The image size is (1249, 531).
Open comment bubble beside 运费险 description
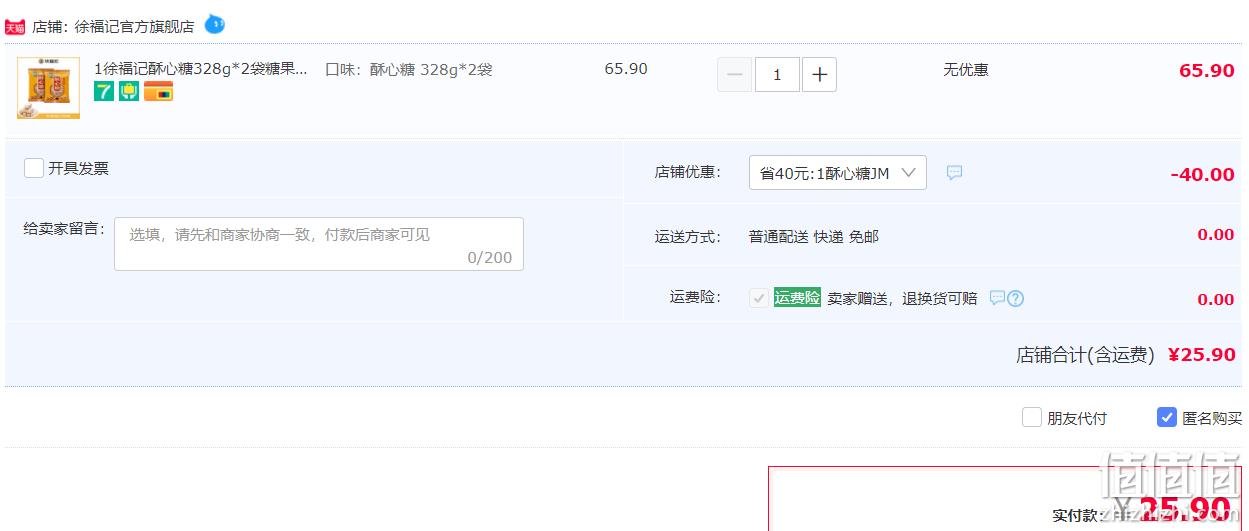pyautogui.click(x=996, y=298)
